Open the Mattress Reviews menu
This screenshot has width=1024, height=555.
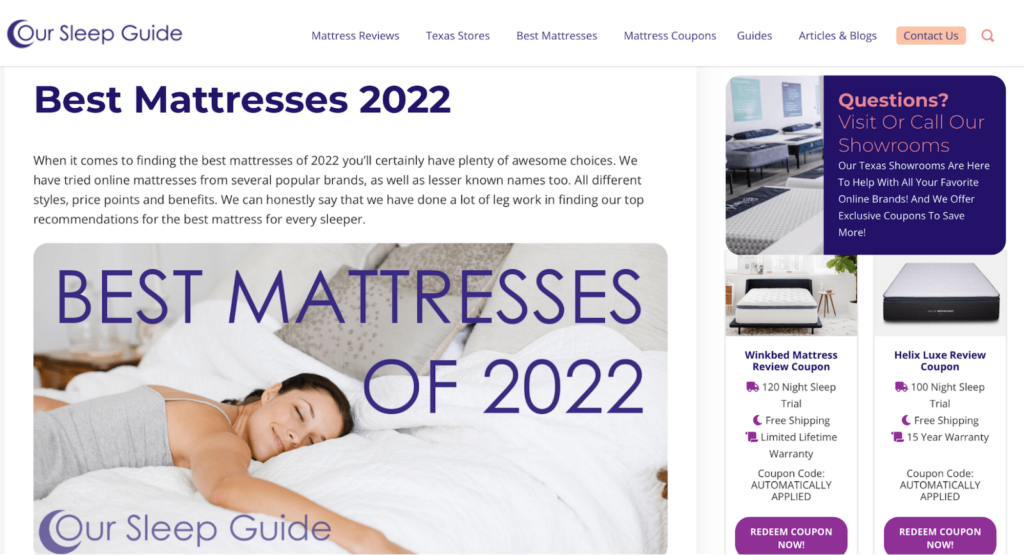355,36
